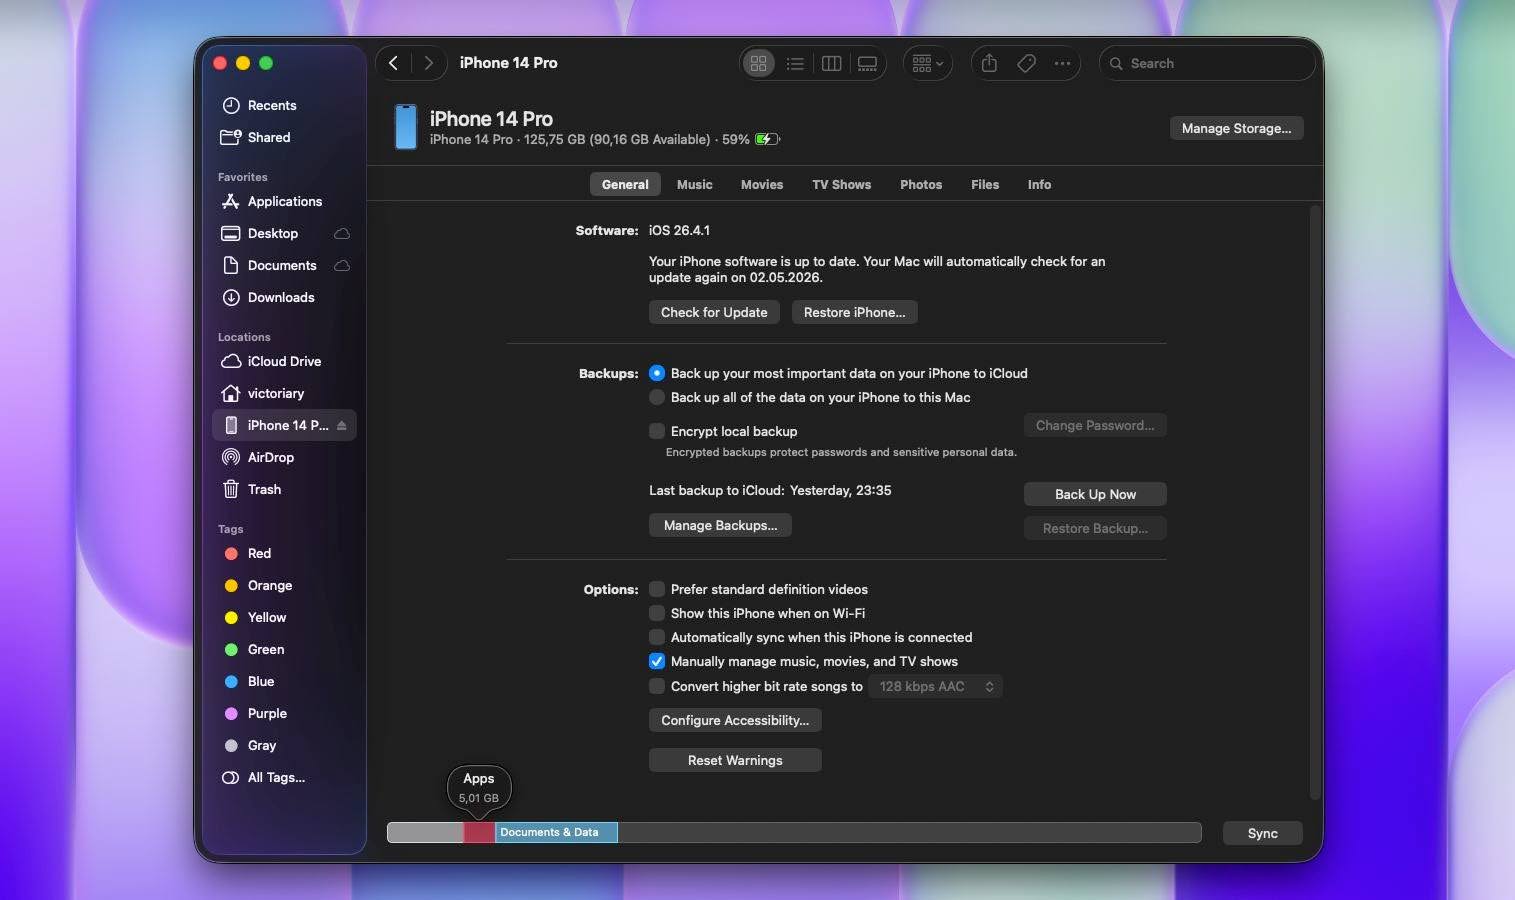Switch to column view
This screenshot has height=900, width=1515.
coord(831,63)
